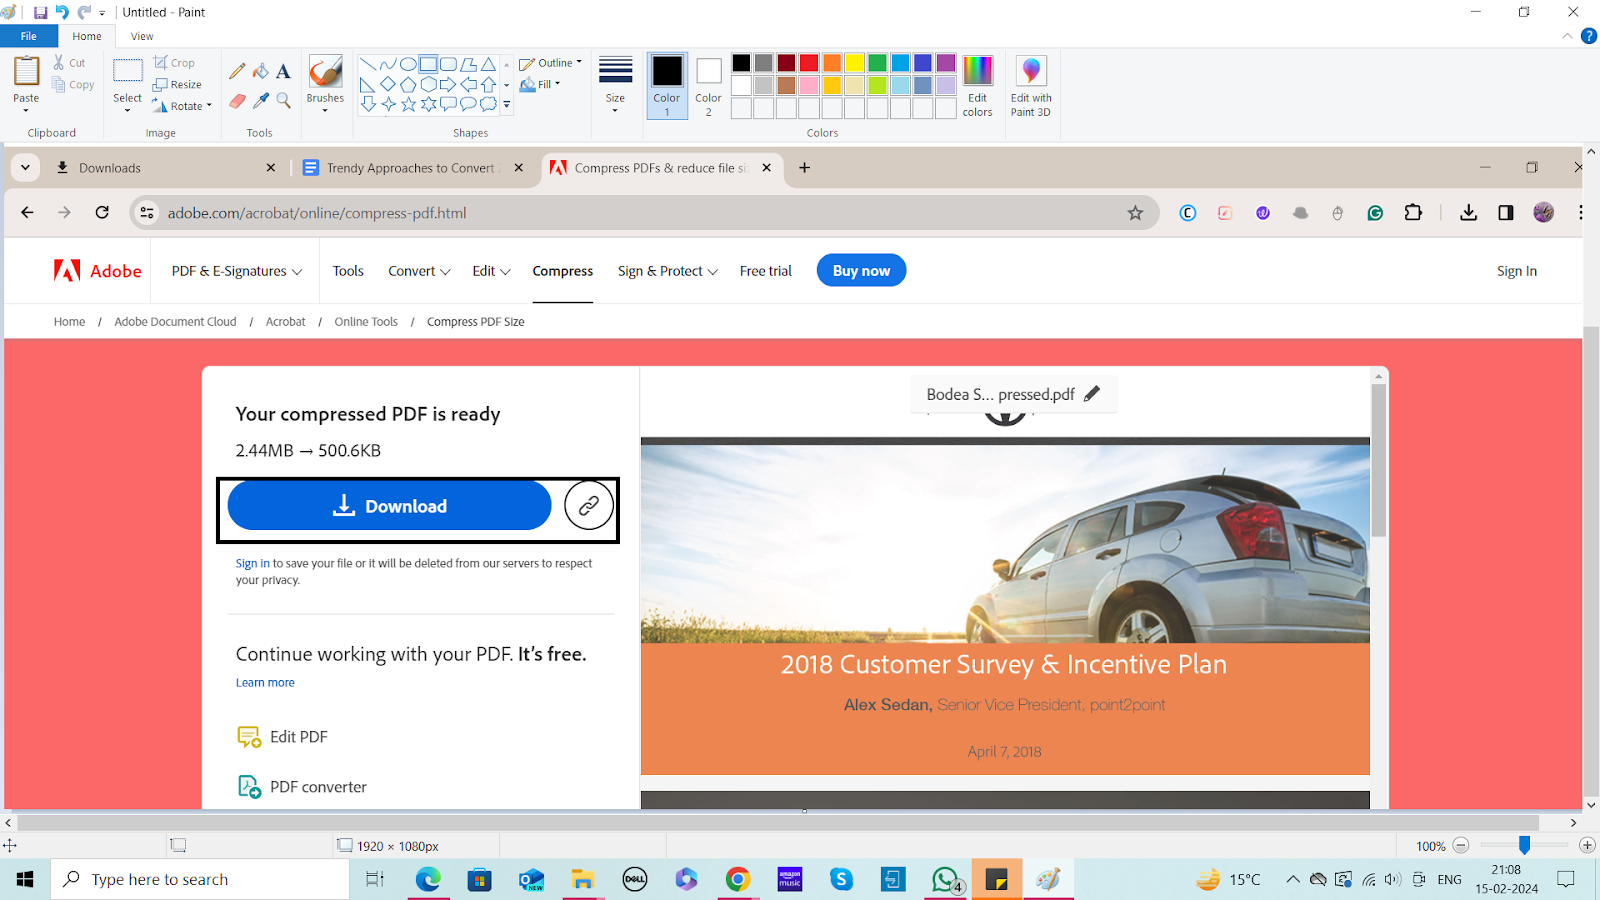Click the zoom slider handle
Image resolution: width=1600 pixels, height=900 pixels.
point(1524,845)
